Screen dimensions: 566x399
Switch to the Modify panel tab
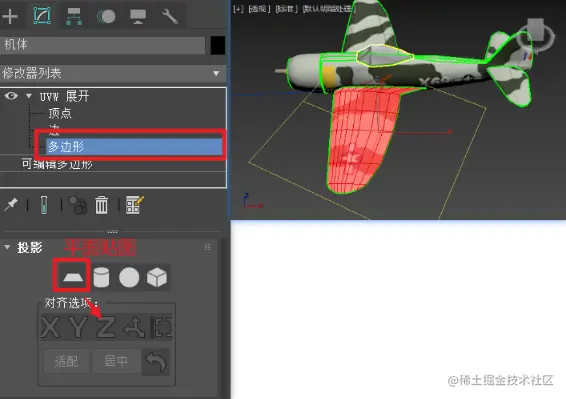(42, 16)
